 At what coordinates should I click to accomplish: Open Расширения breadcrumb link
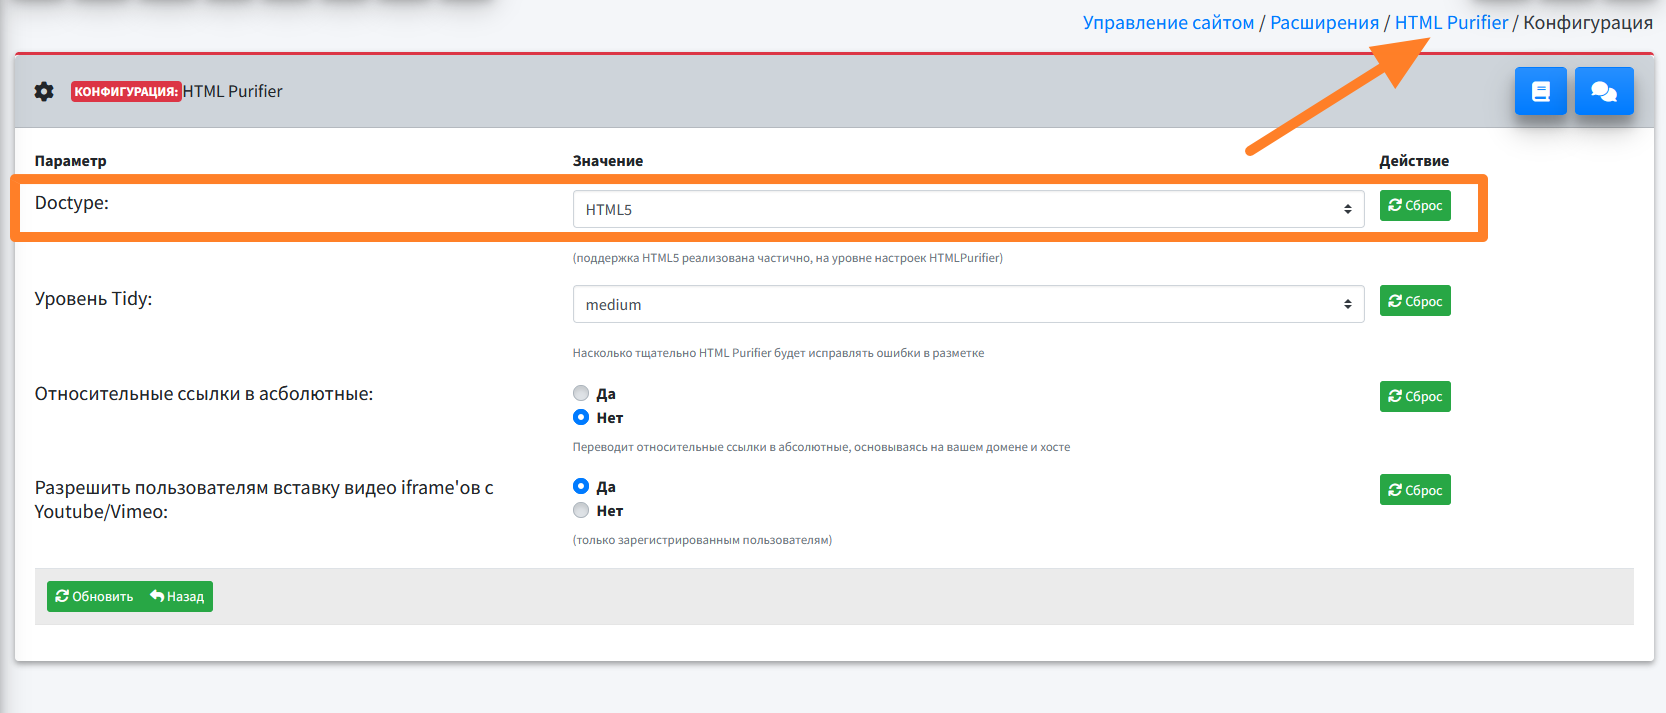click(1324, 22)
